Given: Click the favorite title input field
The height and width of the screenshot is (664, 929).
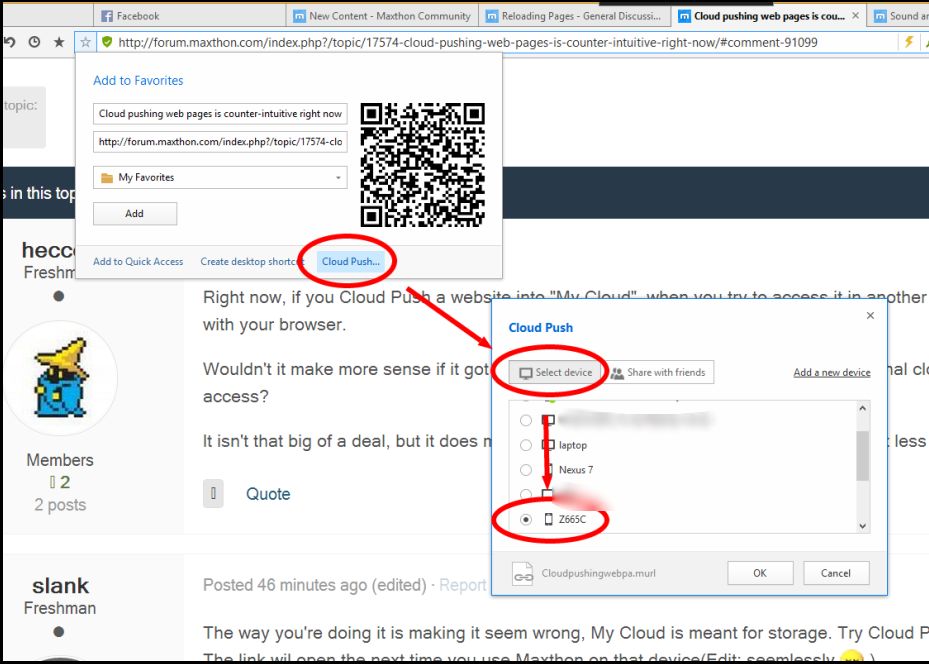Looking at the screenshot, I should tap(220, 114).
